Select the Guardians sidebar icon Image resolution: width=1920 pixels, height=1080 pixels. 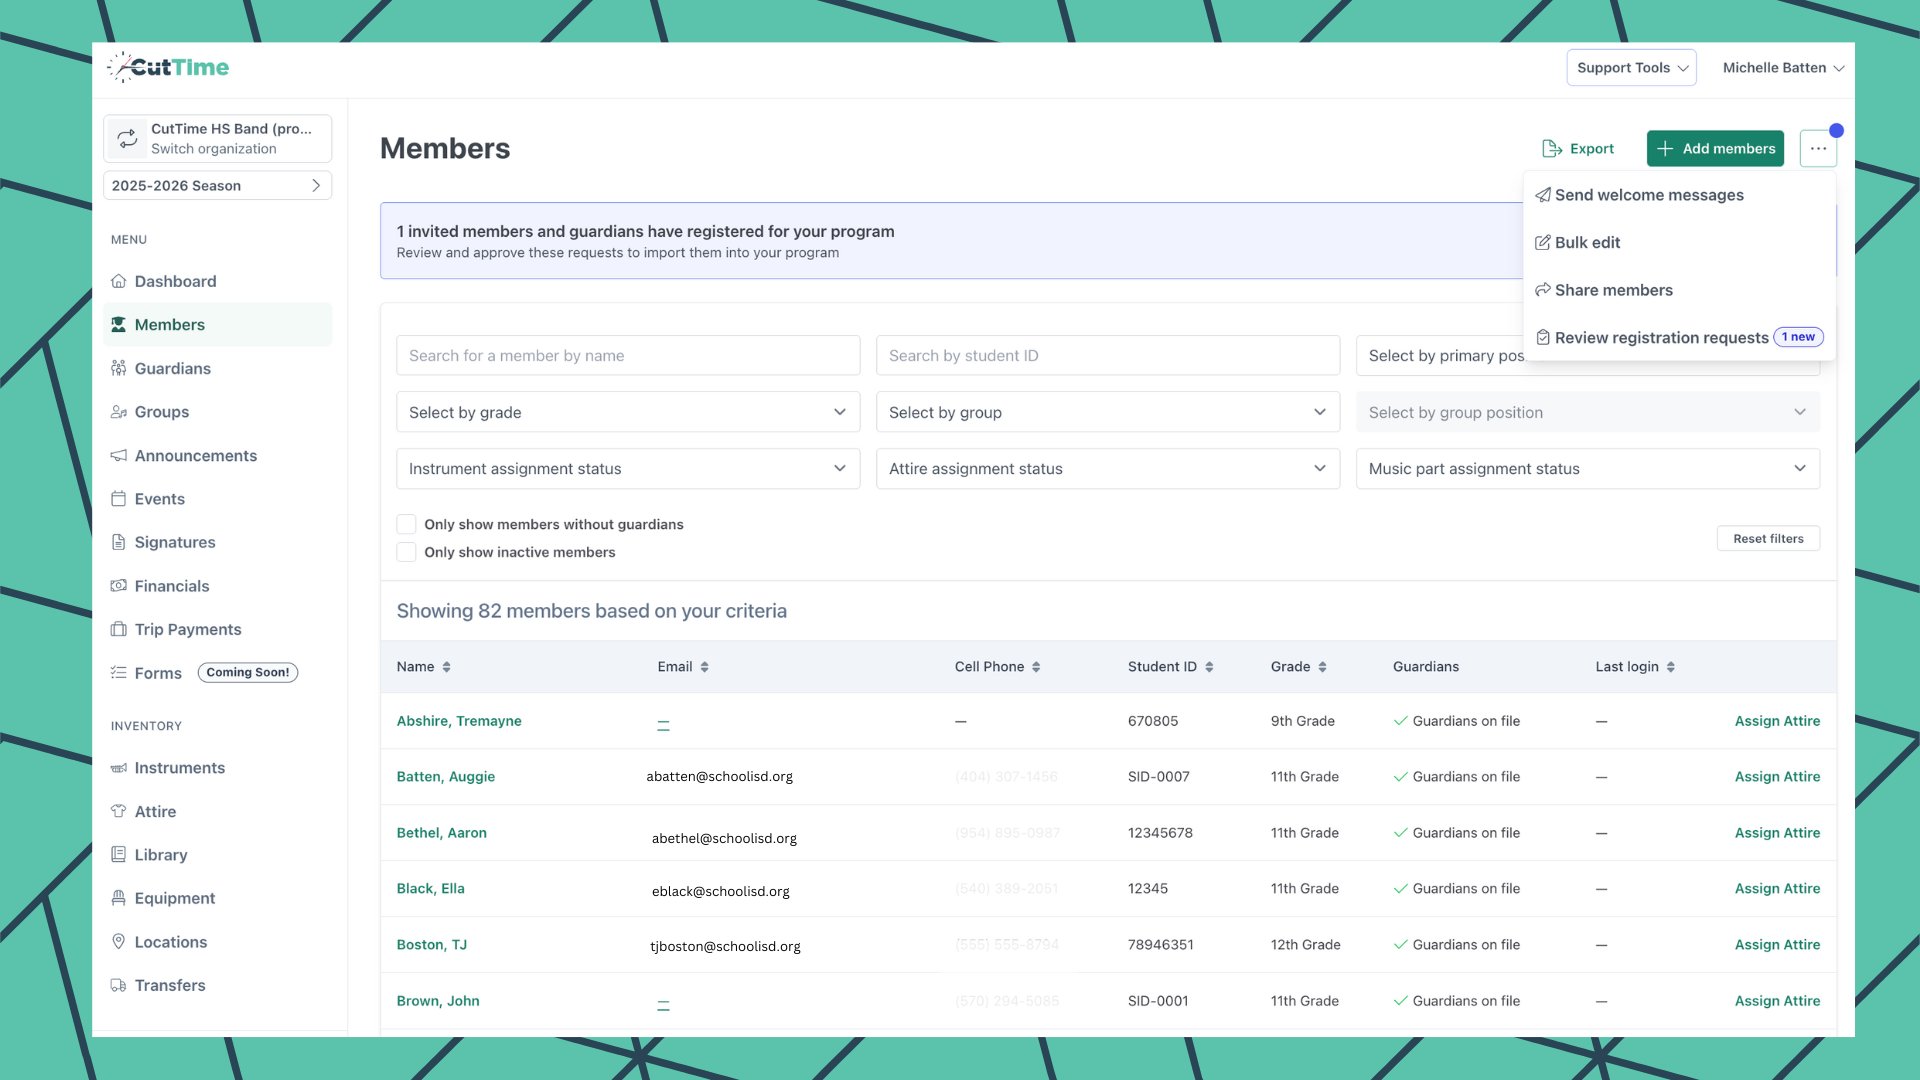pyautogui.click(x=119, y=368)
